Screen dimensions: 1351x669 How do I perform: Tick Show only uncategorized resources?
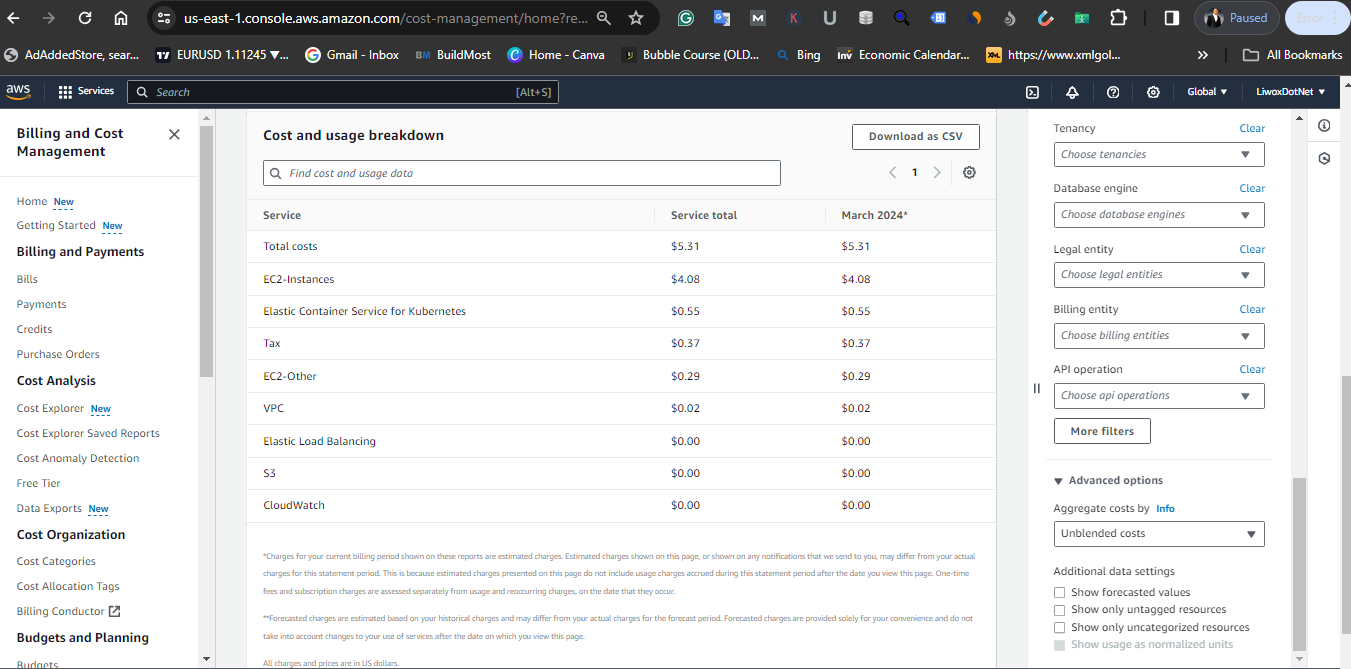pos(1059,628)
